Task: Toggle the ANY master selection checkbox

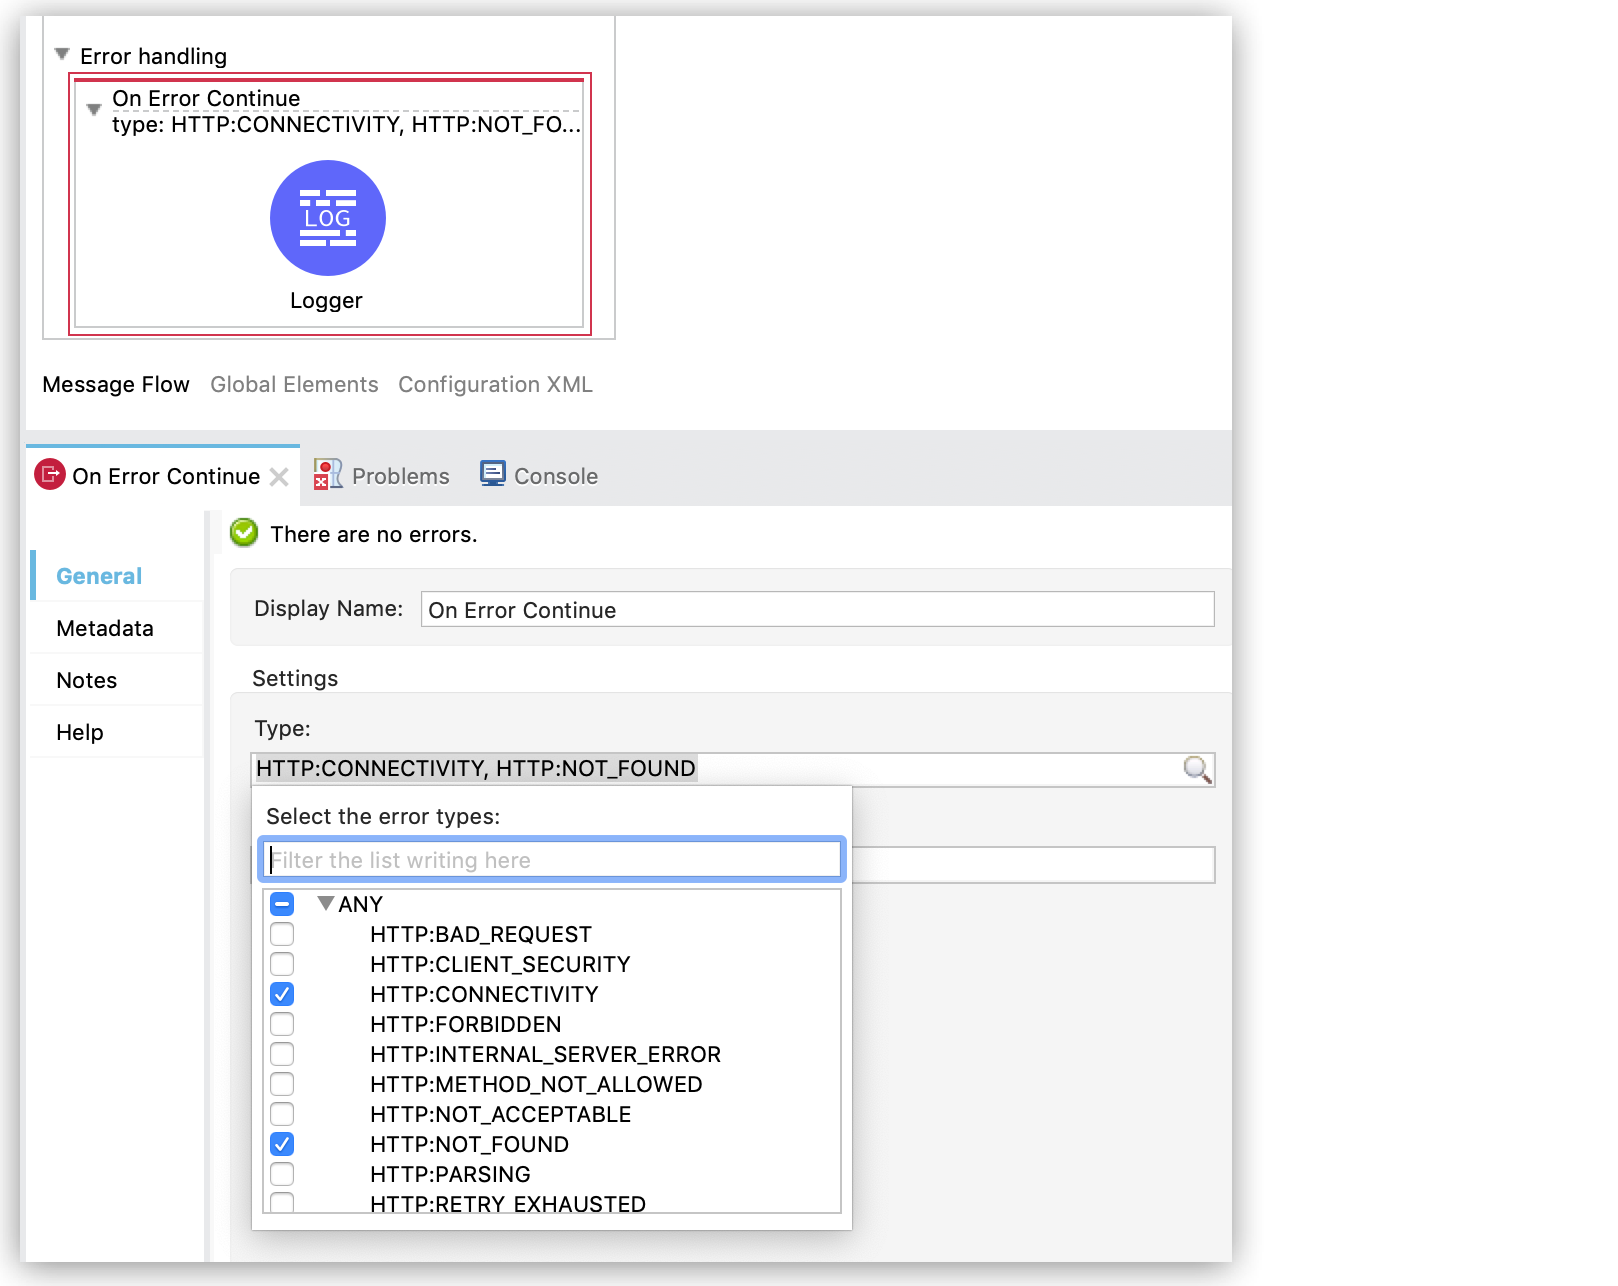Action: coord(282,903)
